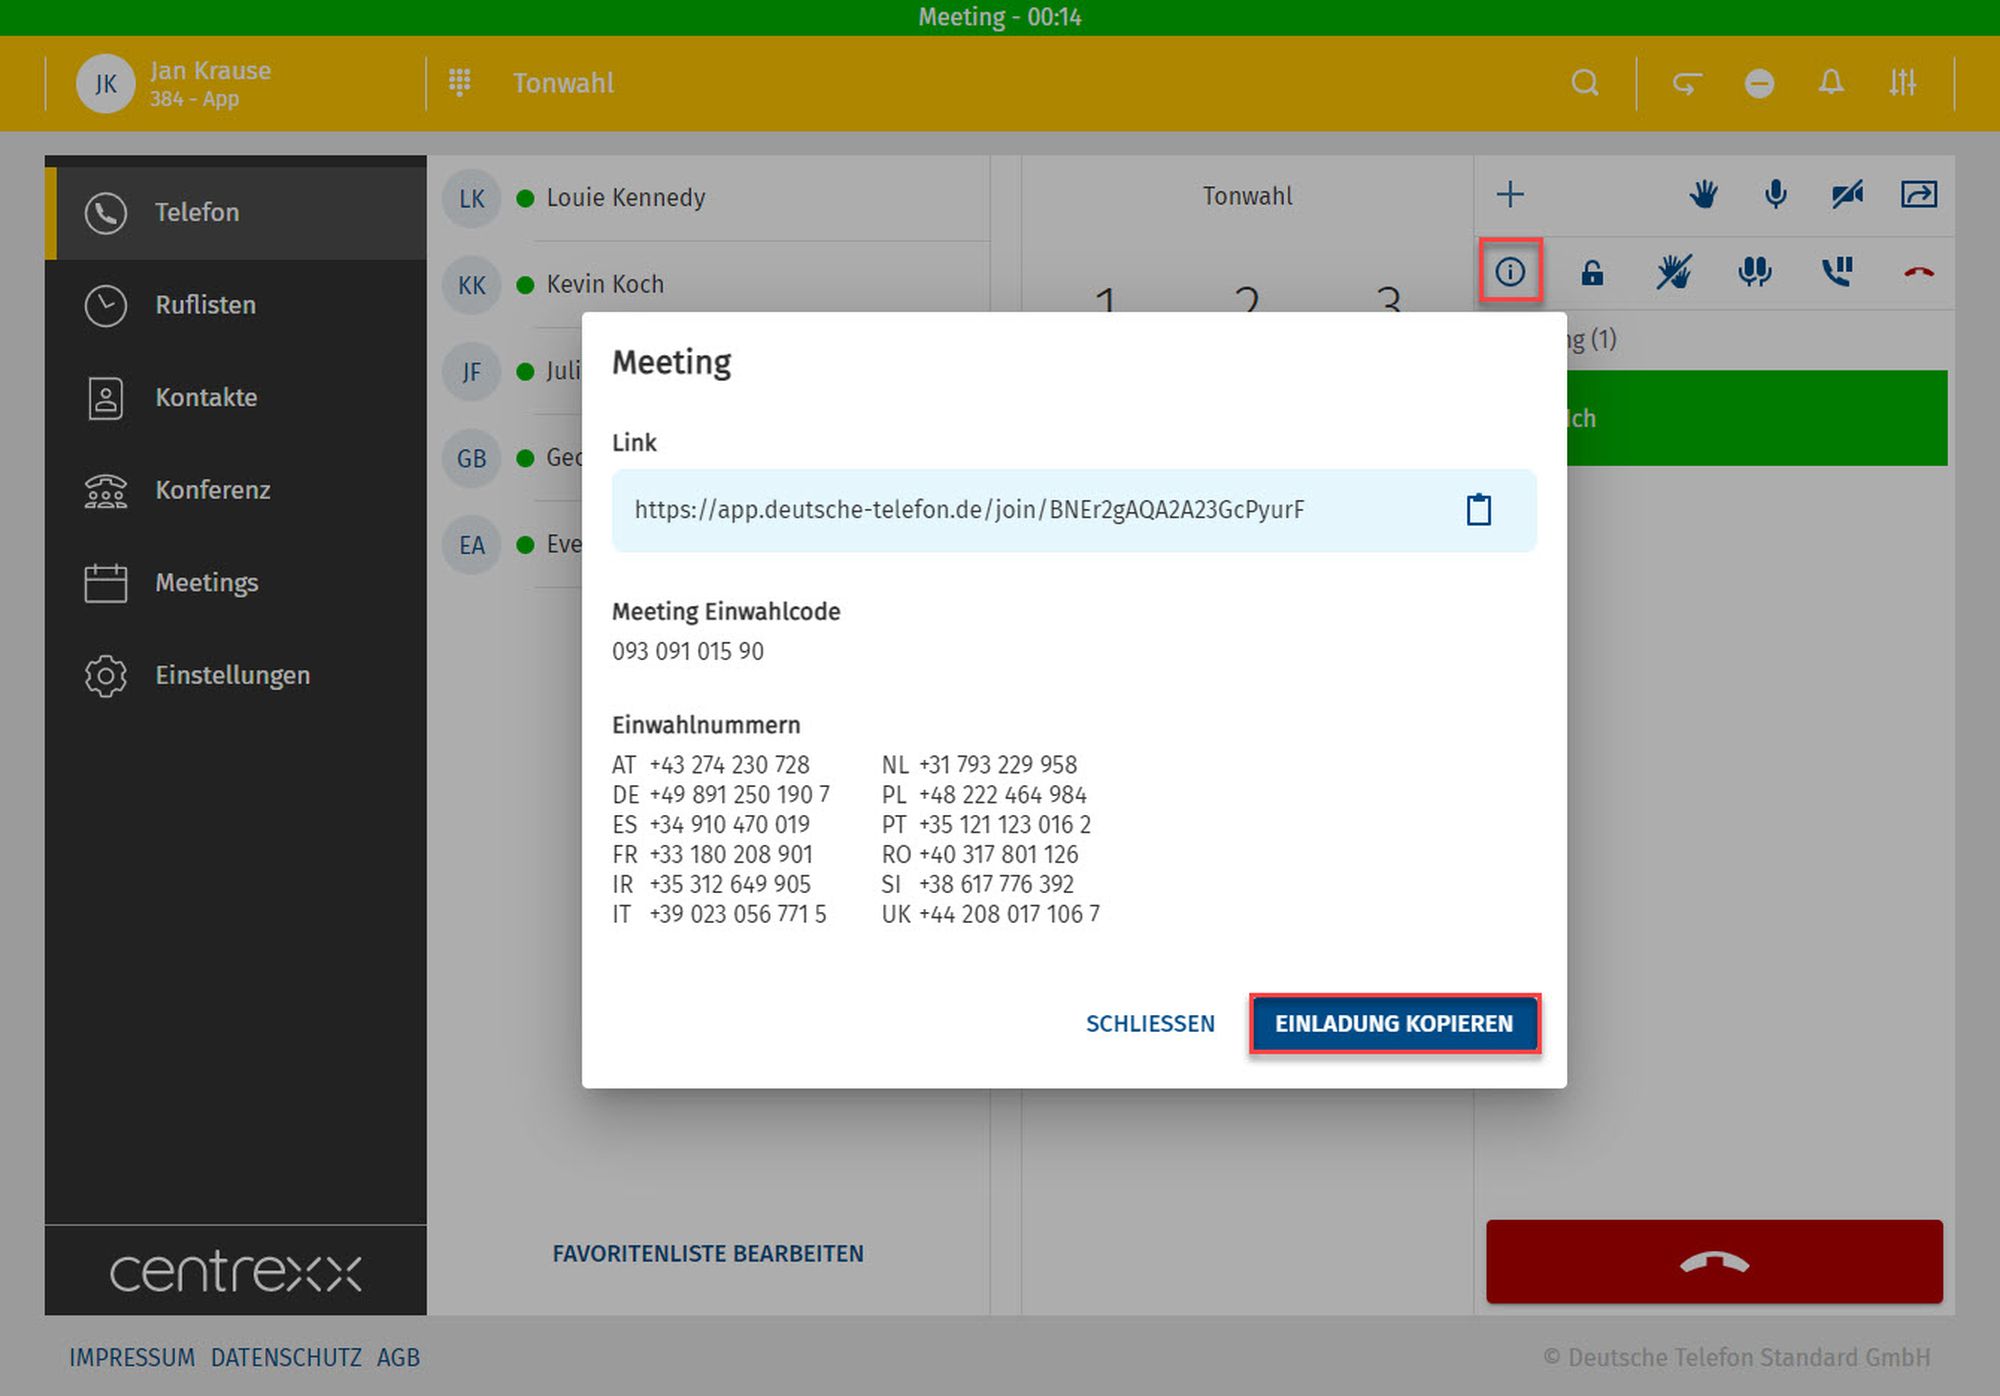Open the Datenschutz footer link
This screenshot has height=1396, width=2000.
[286, 1357]
